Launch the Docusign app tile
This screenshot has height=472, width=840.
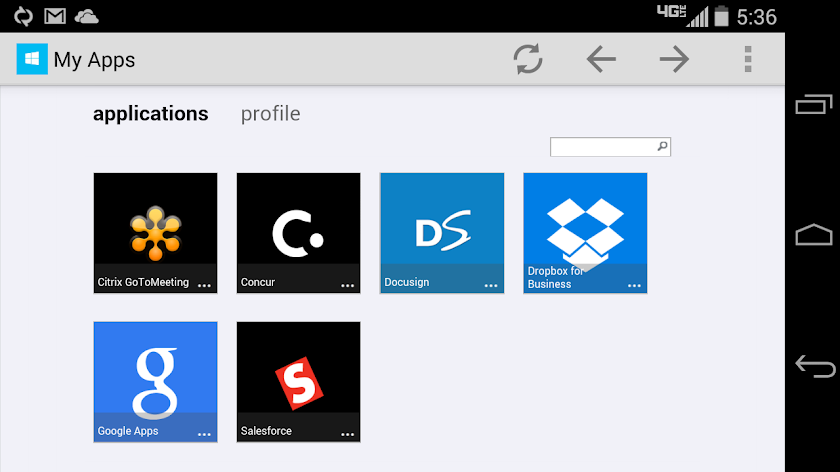[442, 233]
